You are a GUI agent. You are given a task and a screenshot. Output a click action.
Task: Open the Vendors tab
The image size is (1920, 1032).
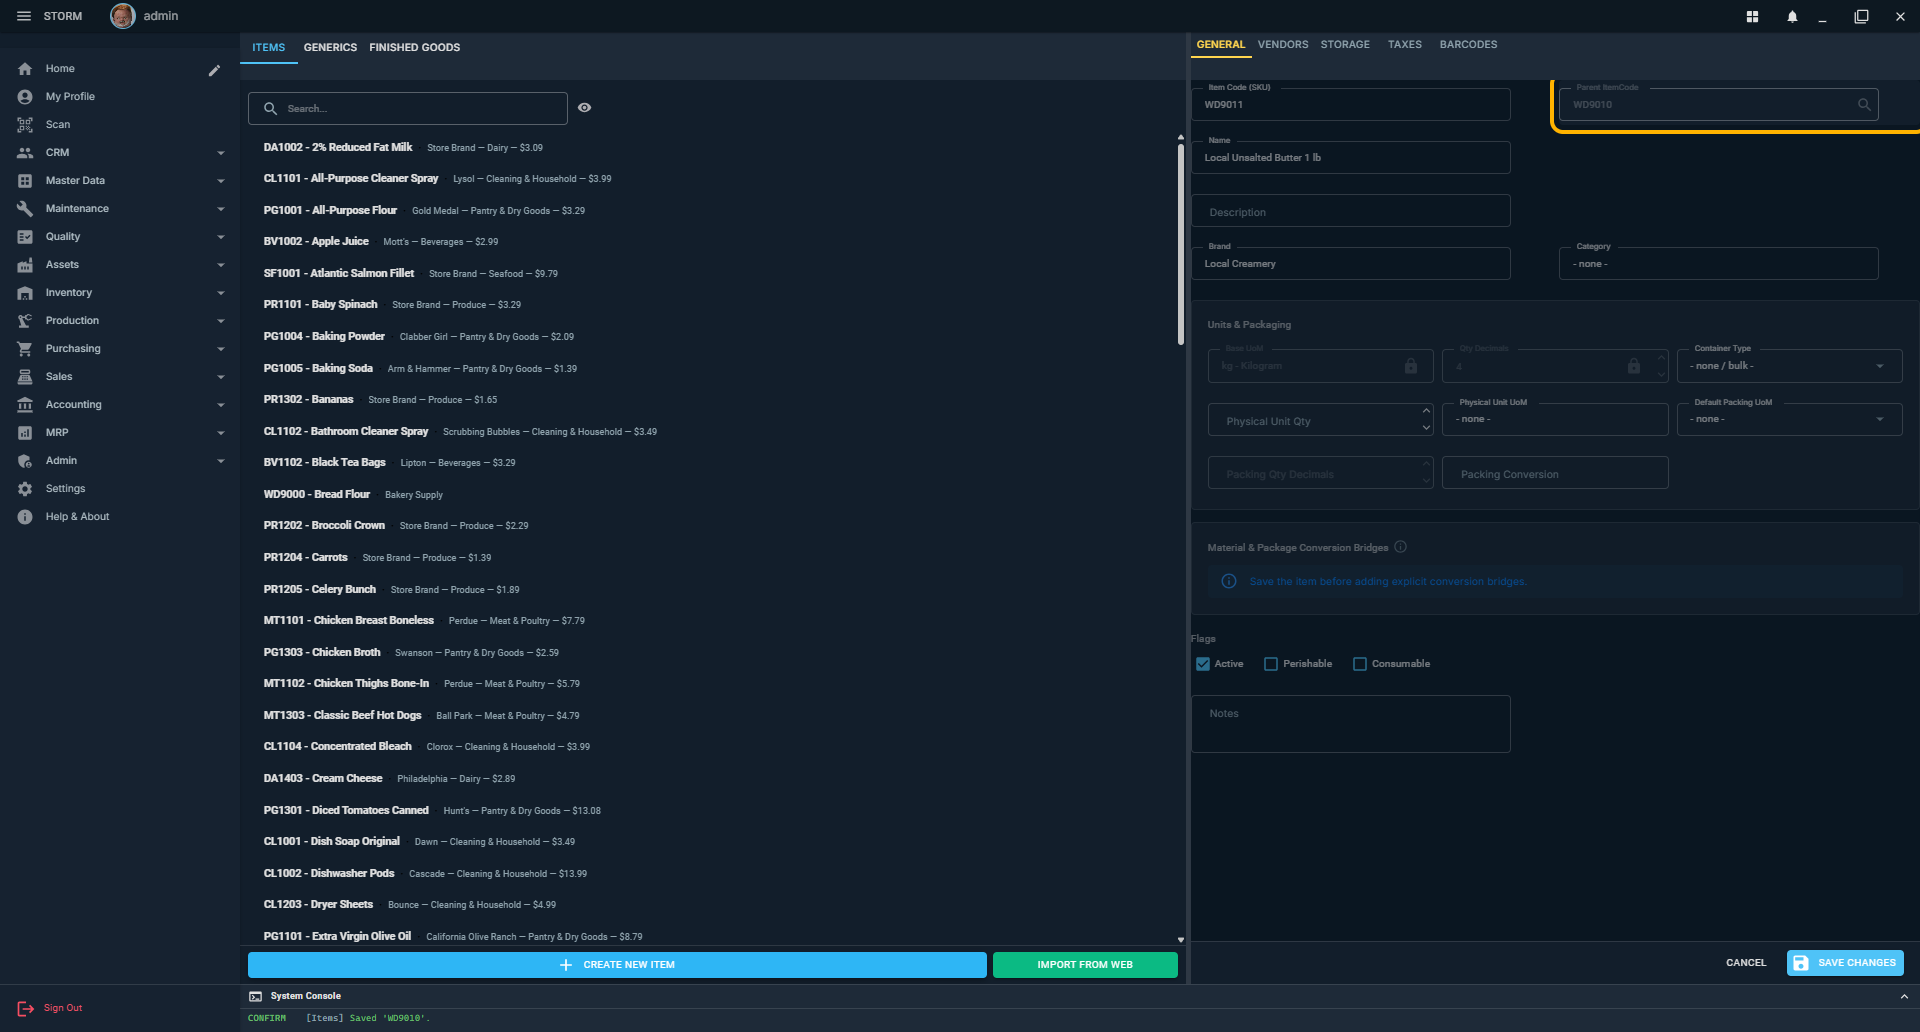(1283, 45)
